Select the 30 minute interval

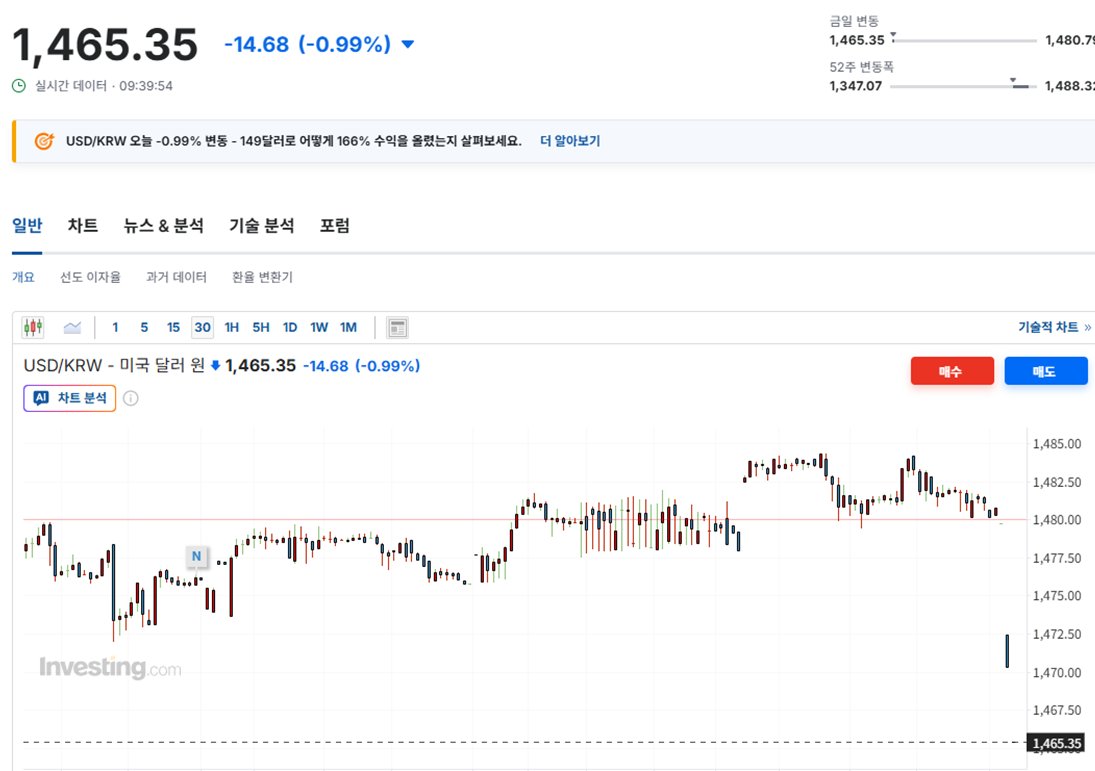(x=203, y=328)
